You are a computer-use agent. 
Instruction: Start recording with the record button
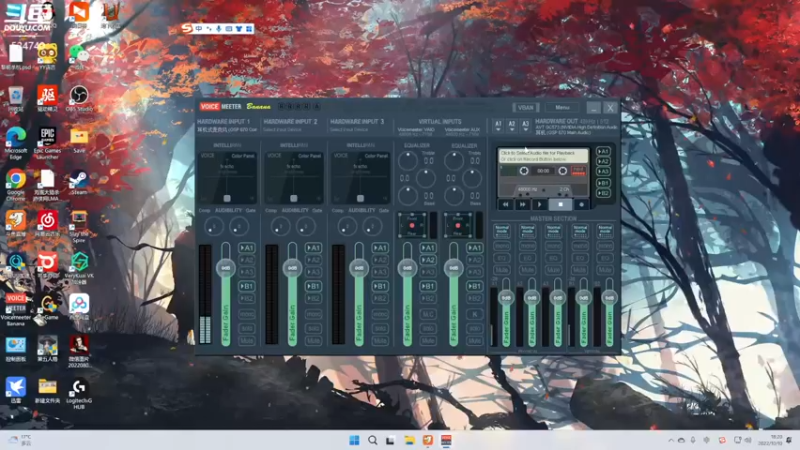[581, 205]
